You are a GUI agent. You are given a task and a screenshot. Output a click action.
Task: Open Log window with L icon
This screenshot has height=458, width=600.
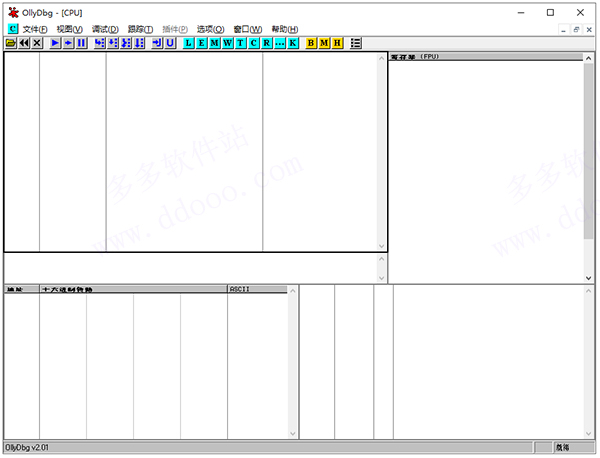point(189,43)
